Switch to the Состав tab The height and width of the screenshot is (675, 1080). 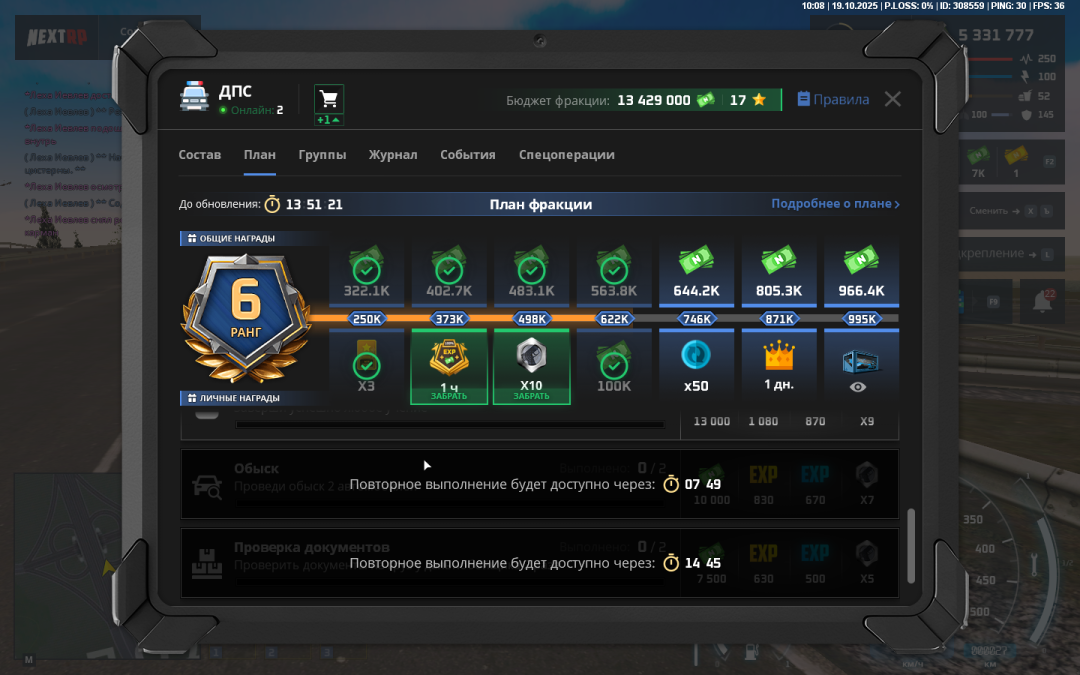[200, 155]
